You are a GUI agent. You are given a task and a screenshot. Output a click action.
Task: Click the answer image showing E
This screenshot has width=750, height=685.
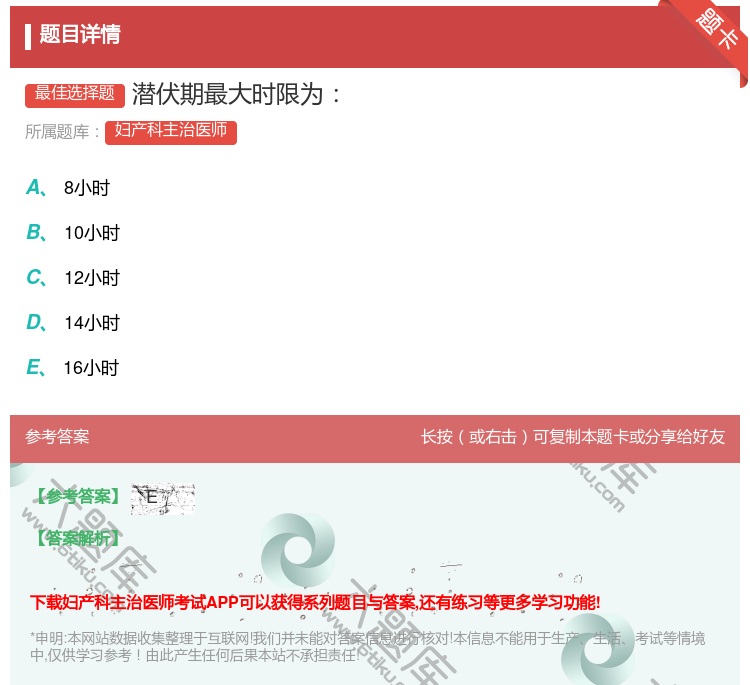(163, 499)
